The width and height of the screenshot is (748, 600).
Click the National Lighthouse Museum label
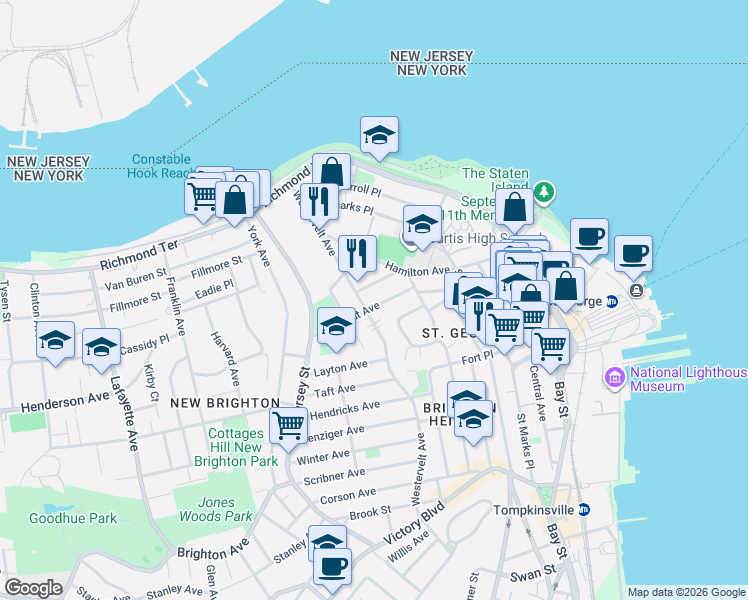coord(688,379)
